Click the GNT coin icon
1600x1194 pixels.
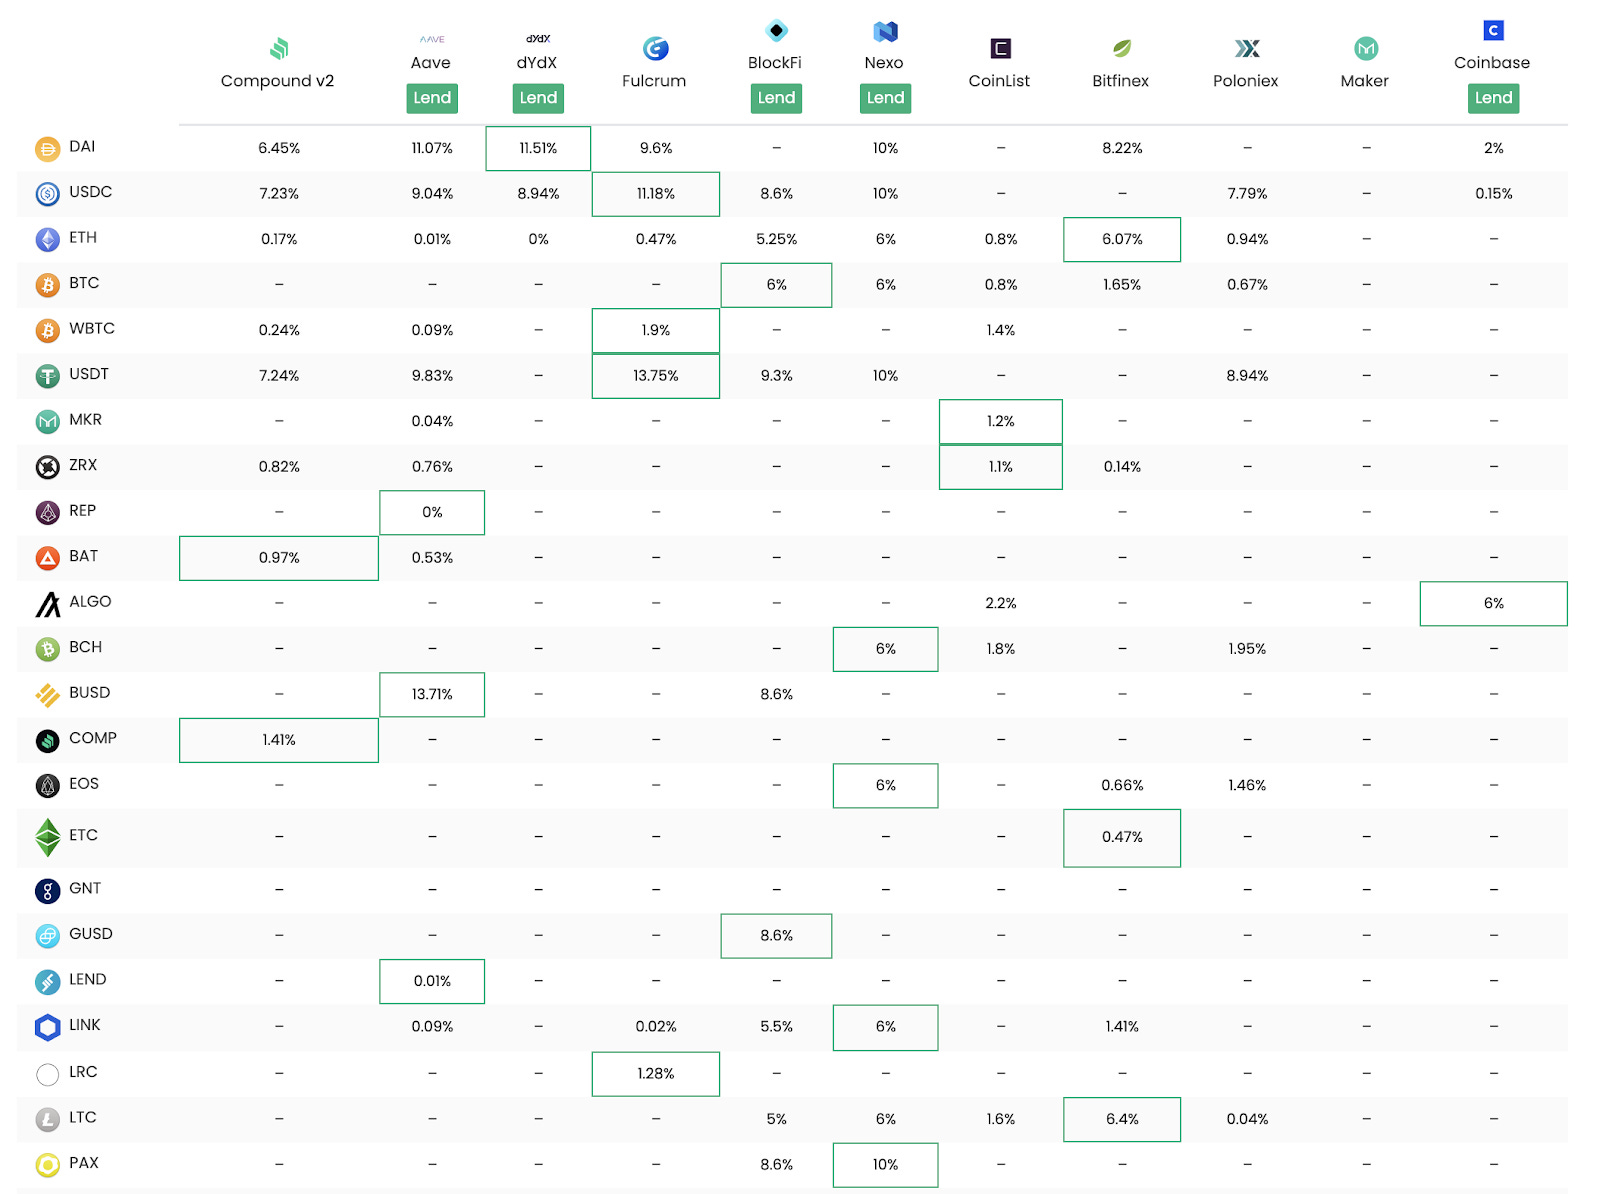click(x=48, y=890)
